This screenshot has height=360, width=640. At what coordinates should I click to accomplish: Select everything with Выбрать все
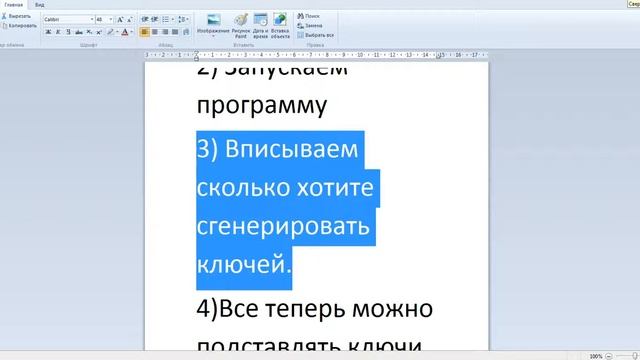(x=316, y=36)
